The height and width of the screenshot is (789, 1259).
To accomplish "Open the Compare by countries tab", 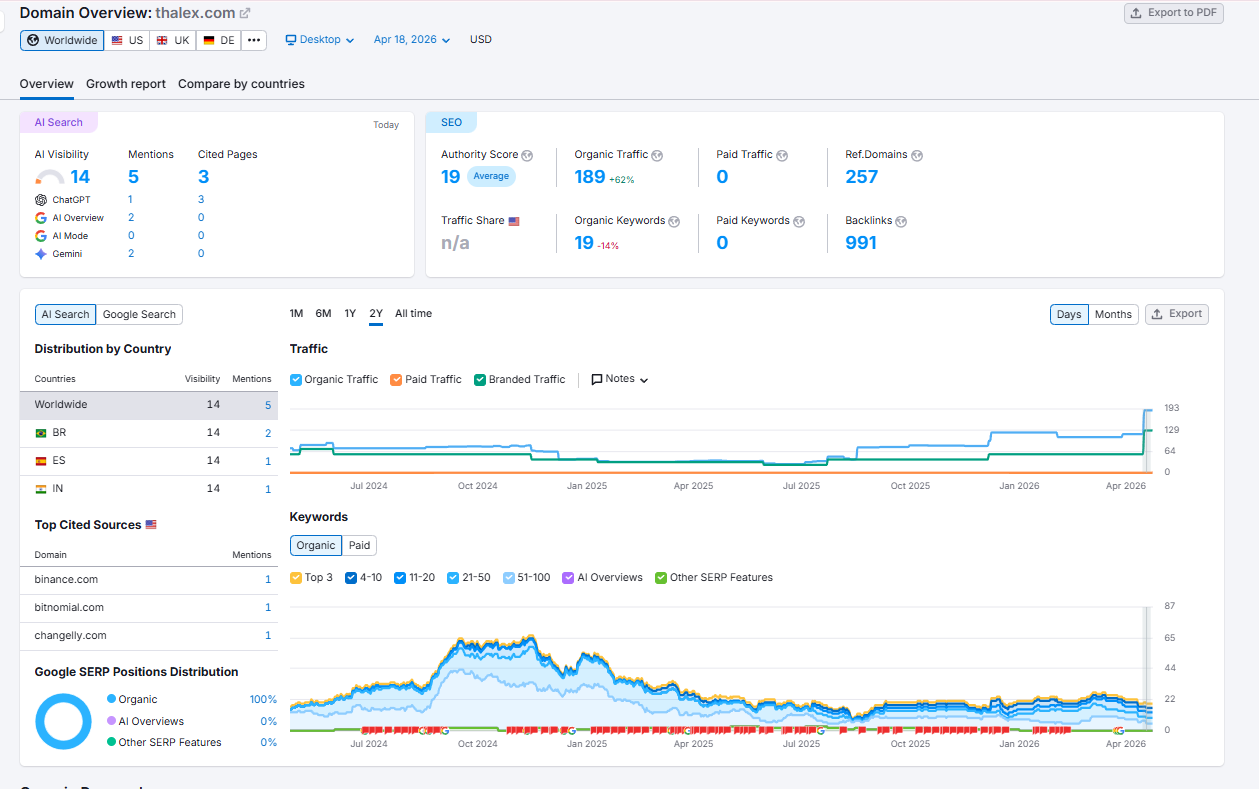I will click(241, 84).
